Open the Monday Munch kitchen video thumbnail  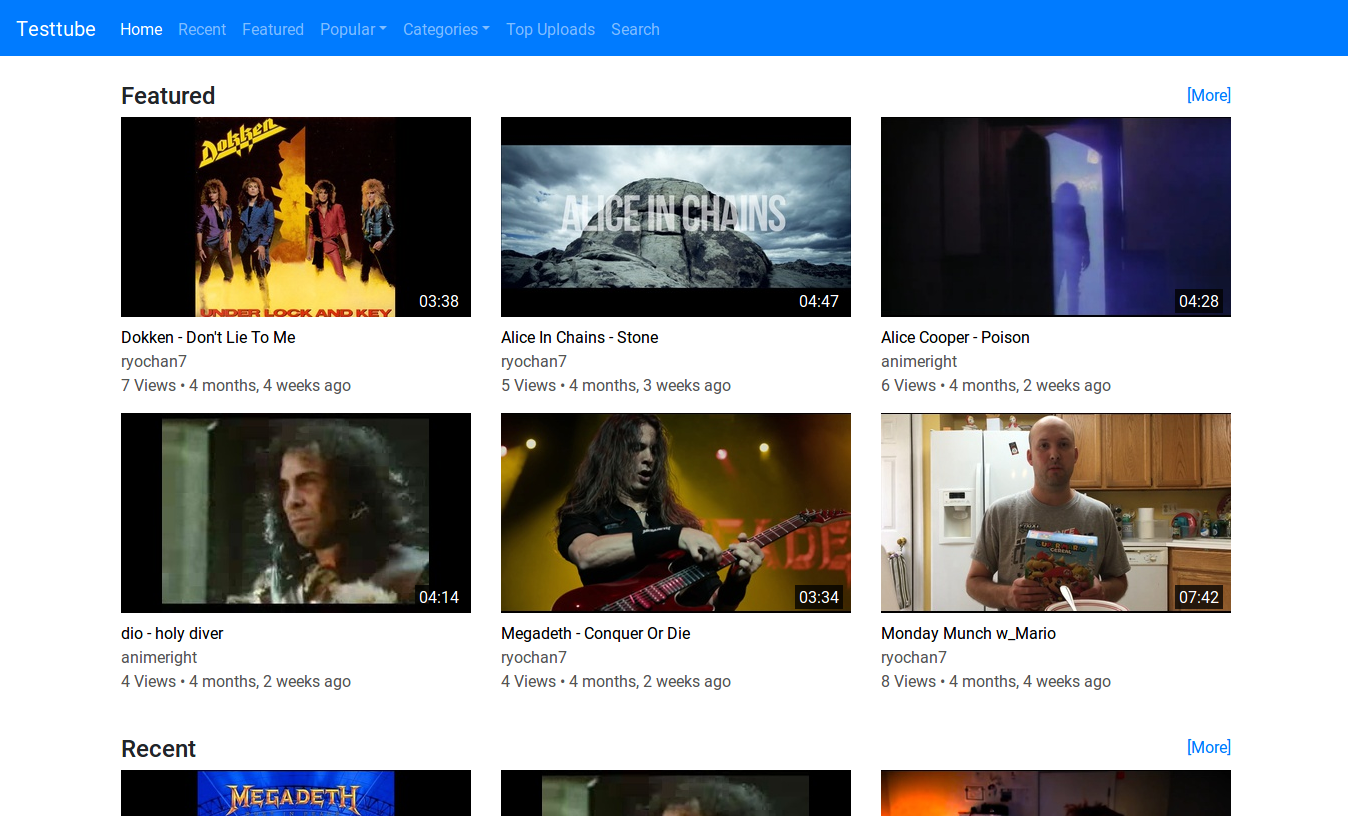click(x=1056, y=513)
